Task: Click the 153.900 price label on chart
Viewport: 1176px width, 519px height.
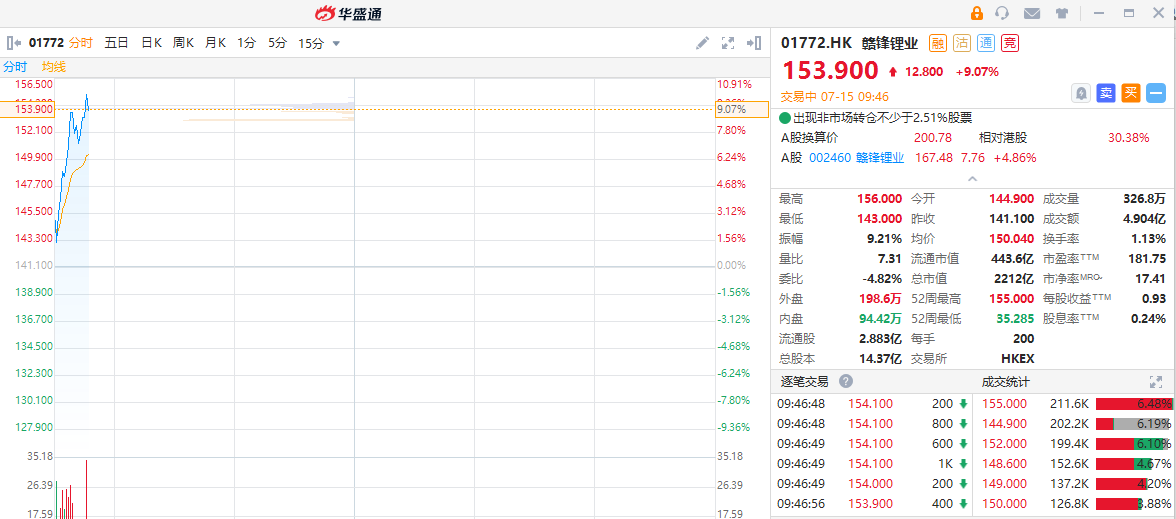Action: click(28, 110)
